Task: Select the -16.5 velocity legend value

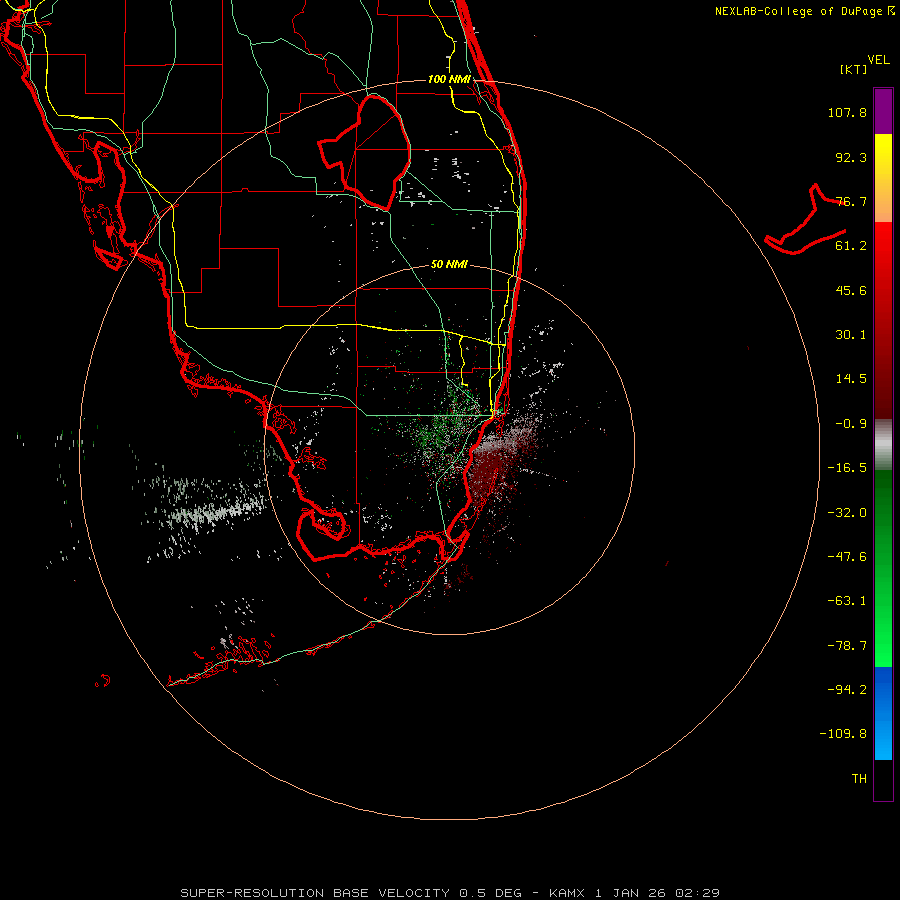Action: tap(847, 468)
